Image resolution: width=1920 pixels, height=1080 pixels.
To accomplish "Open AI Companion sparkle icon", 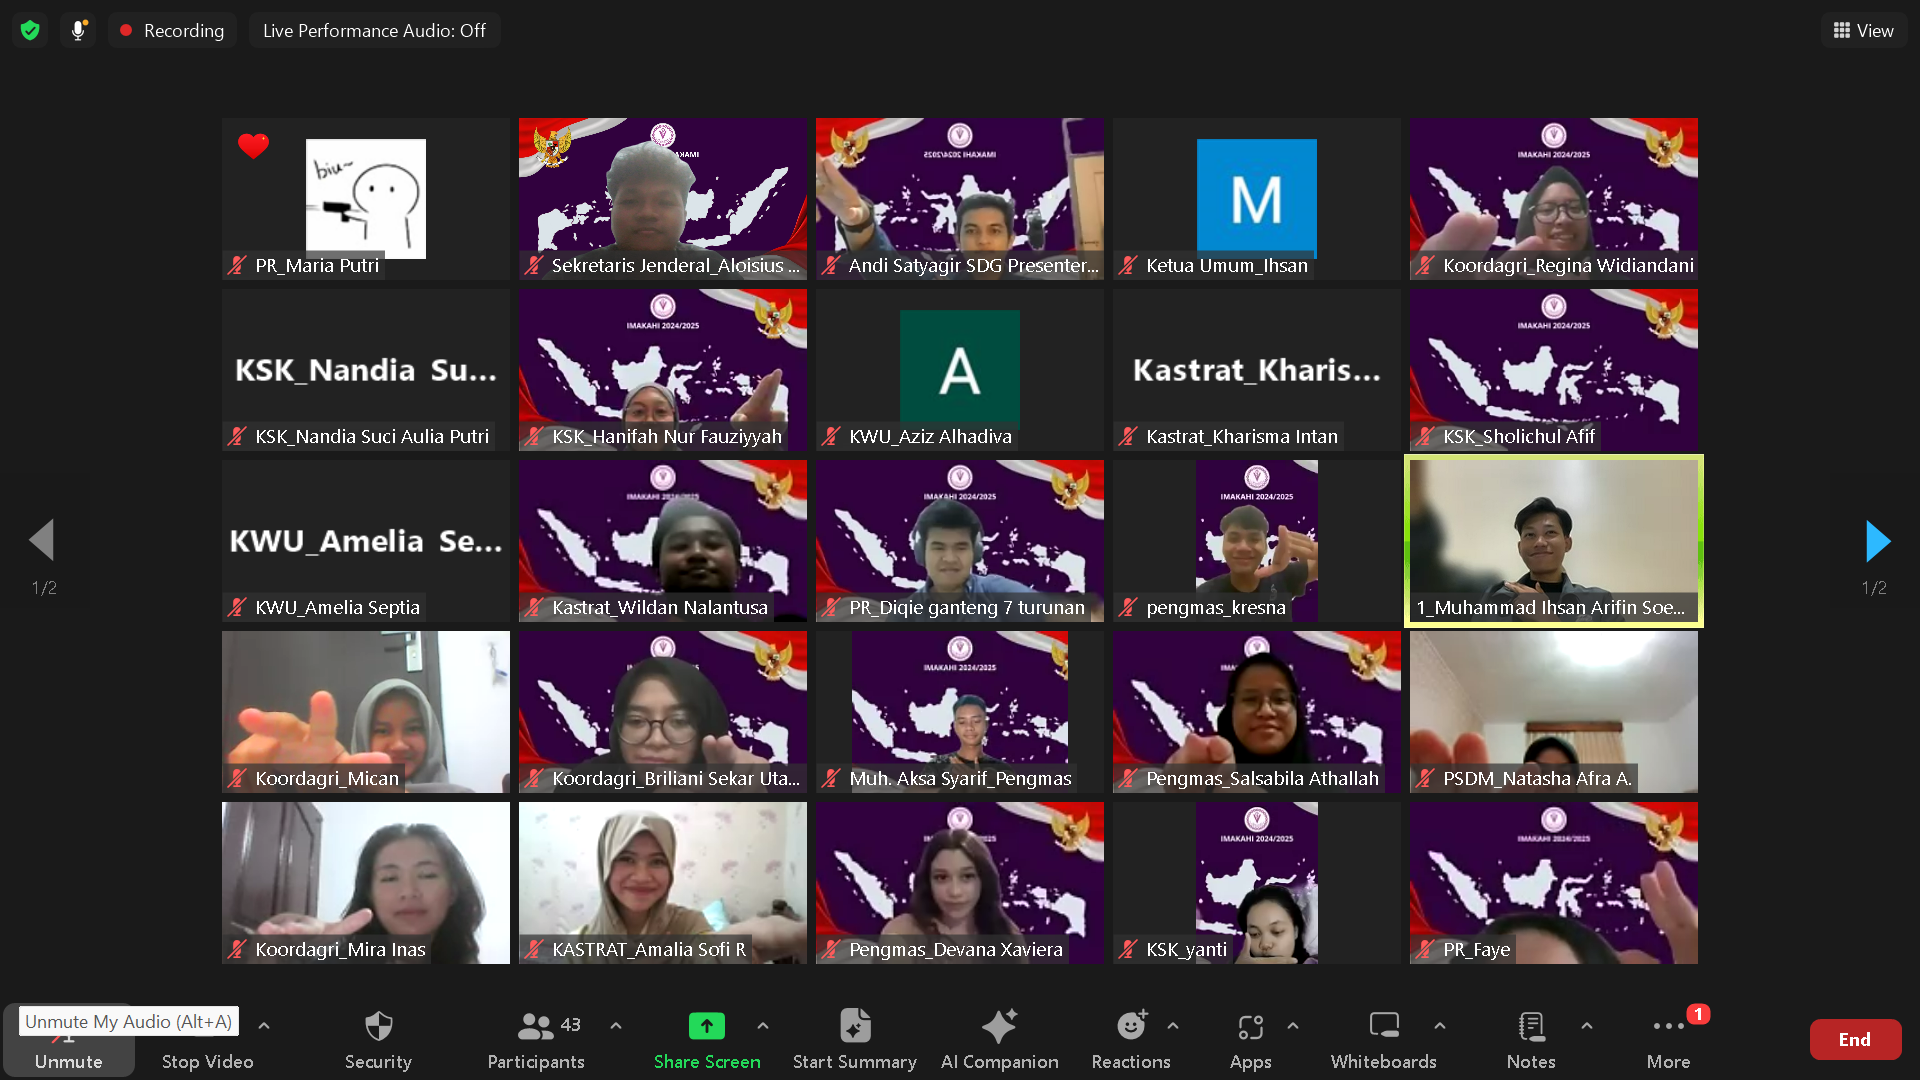I will click(998, 1027).
